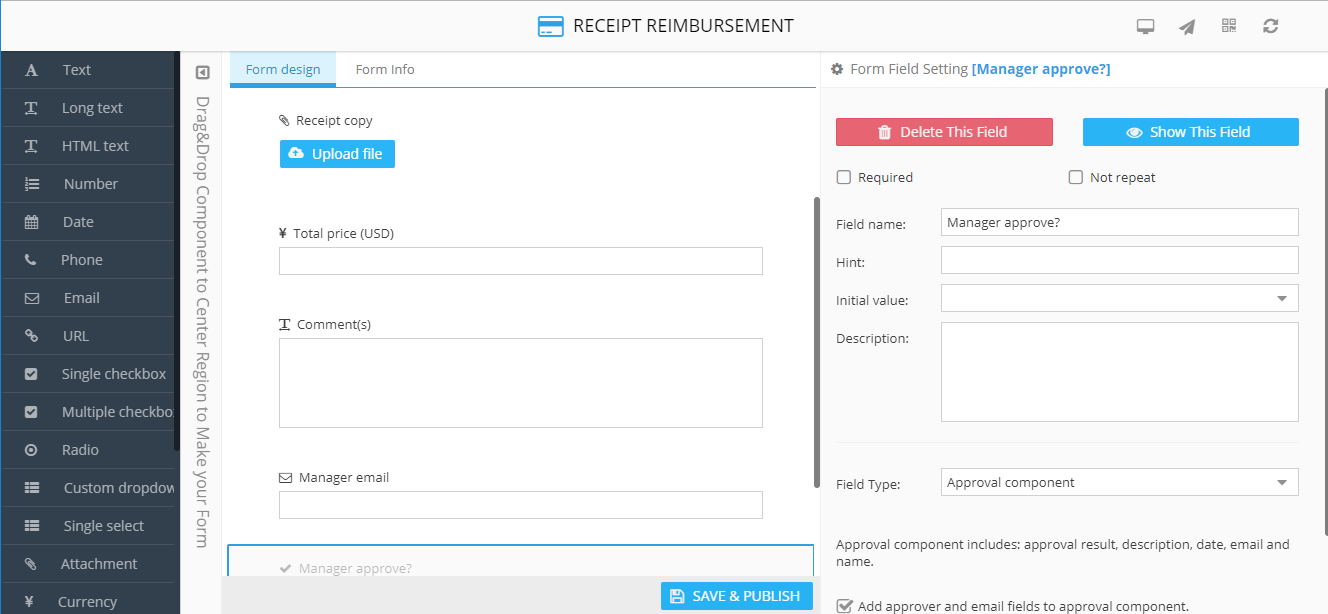Select the HTML text component
The height and width of the screenshot is (614, 1328).
(x=88, y=146)
